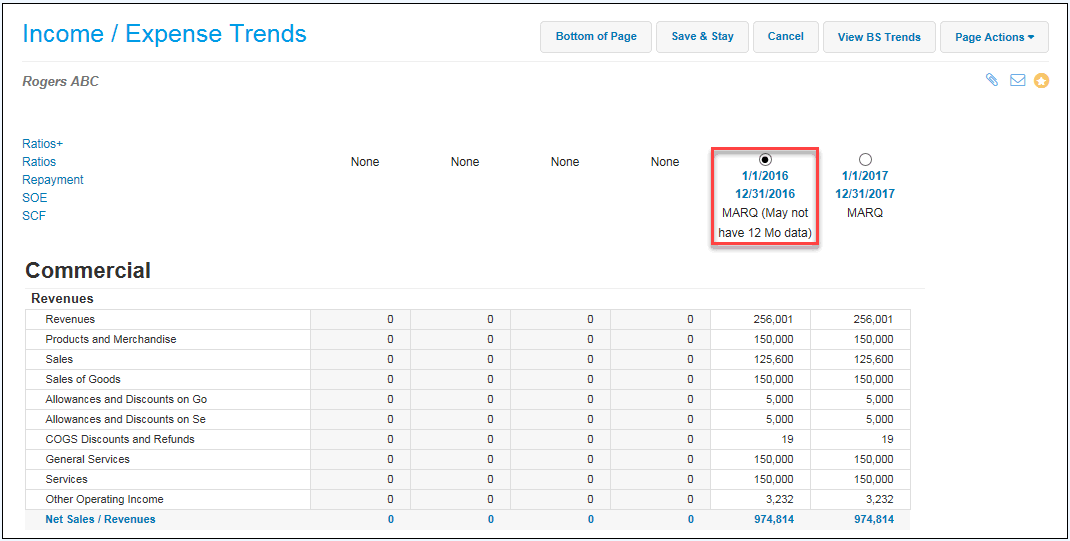Click the 1/1/2016 start date link
1070x541 pixels.
(765, 175)
